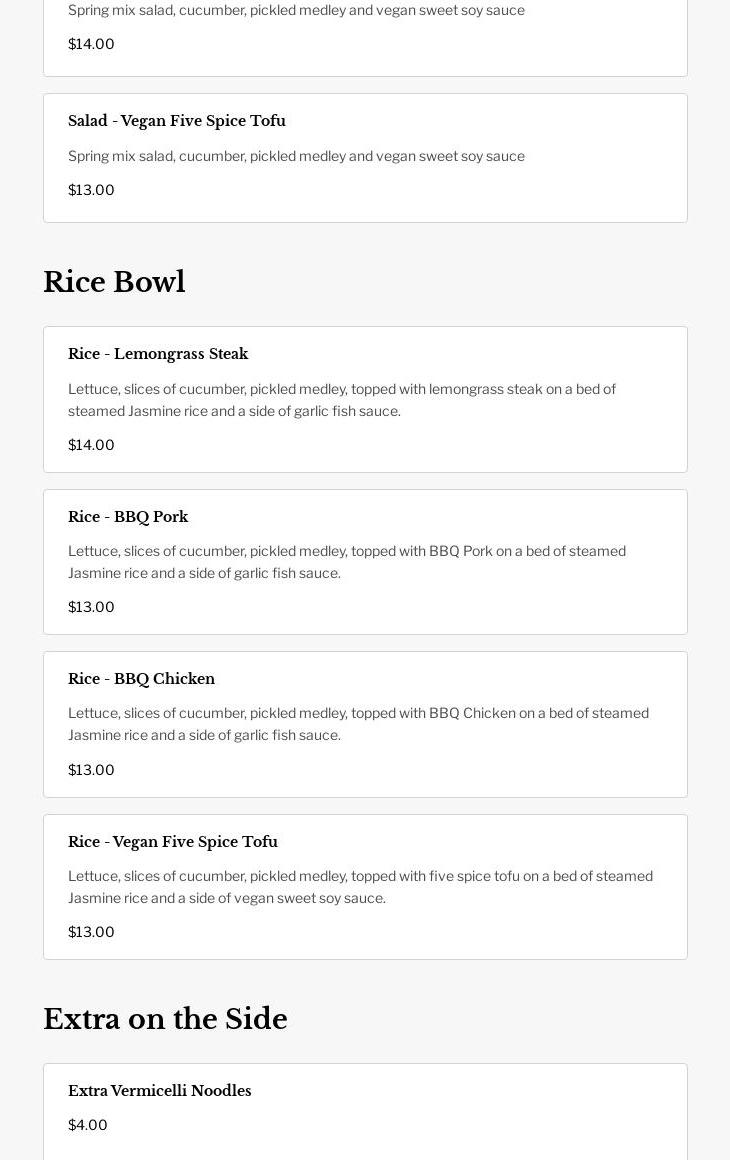730x1160 pixels.
Task: Click the $13.00 price under Rice - BBQ Chicken
Action: [x=91, y=770]
